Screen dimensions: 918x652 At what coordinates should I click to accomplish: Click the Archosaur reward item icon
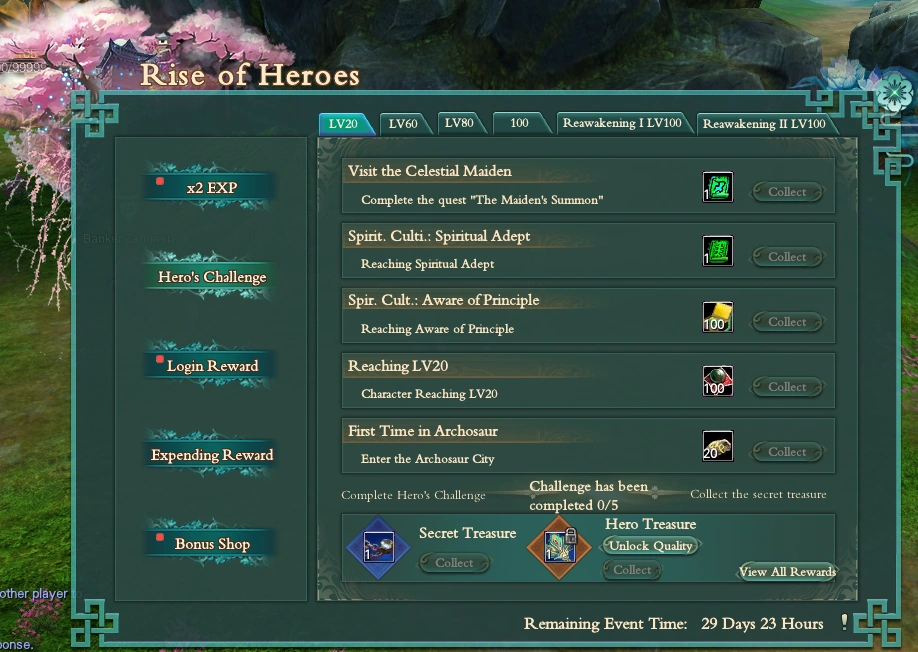718,447
